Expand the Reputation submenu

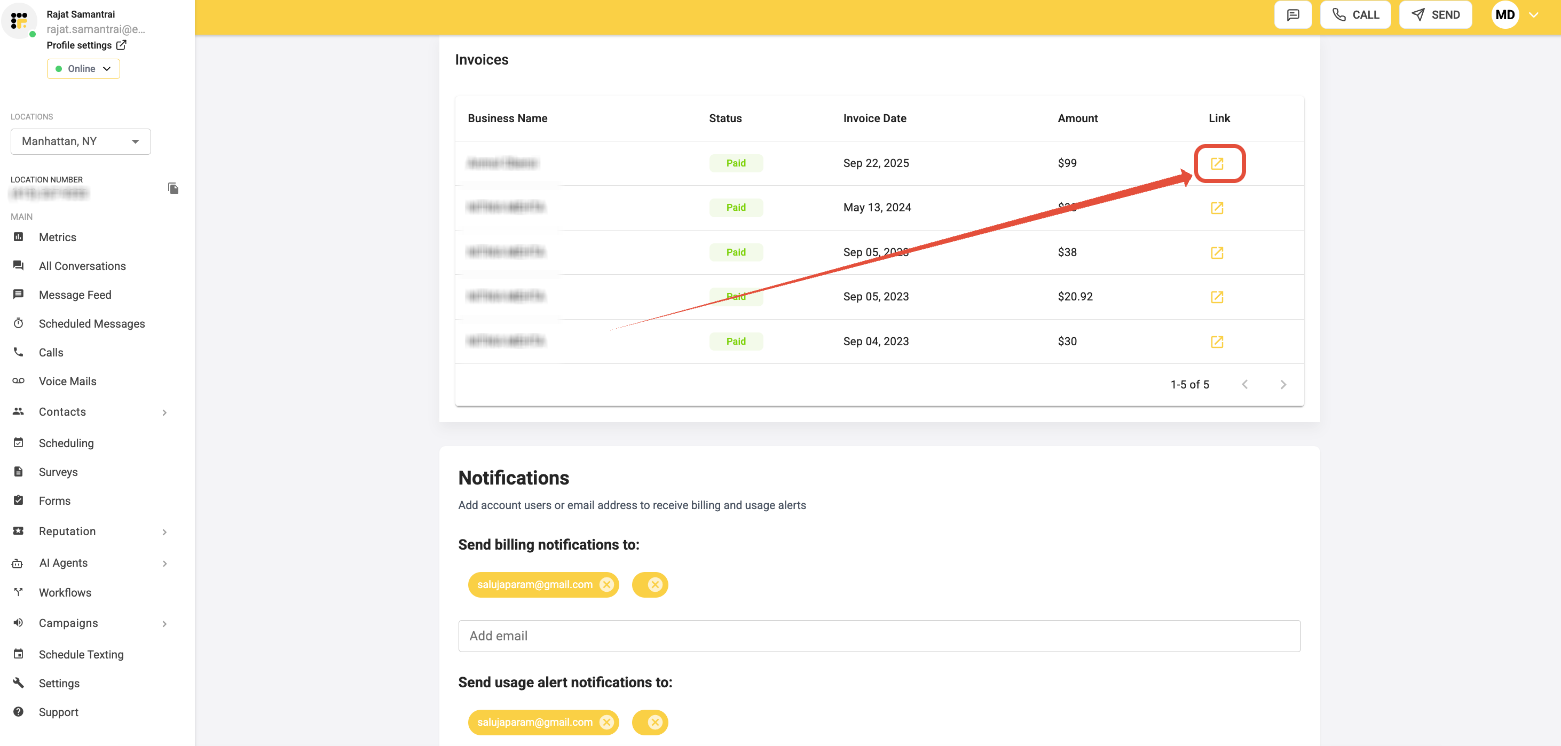click(x=164, y=532)
